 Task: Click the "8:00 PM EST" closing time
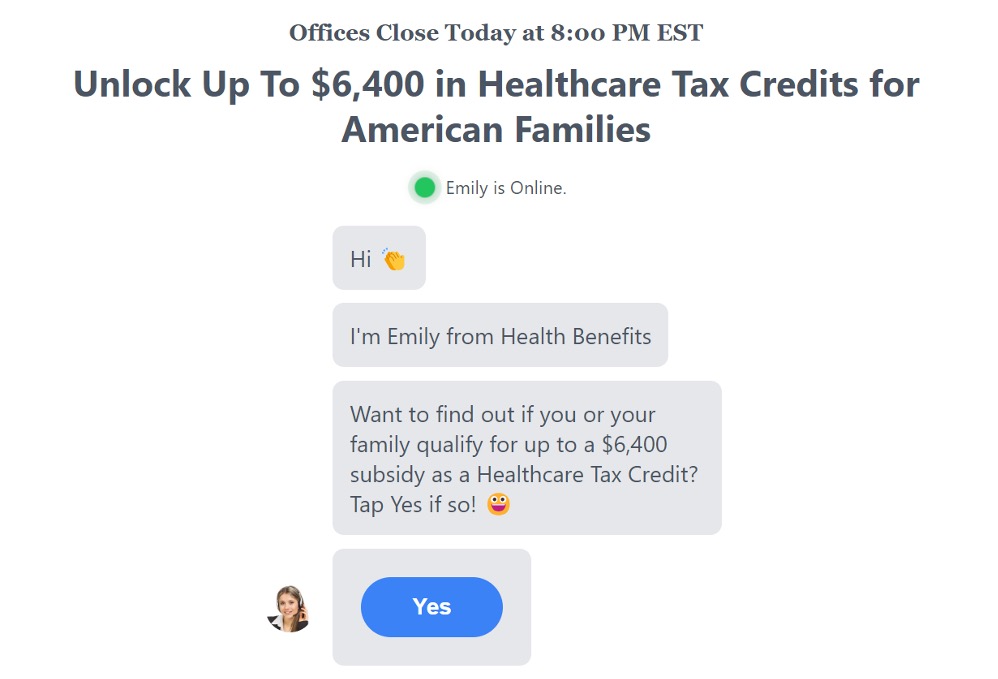[x=626, y=33]
